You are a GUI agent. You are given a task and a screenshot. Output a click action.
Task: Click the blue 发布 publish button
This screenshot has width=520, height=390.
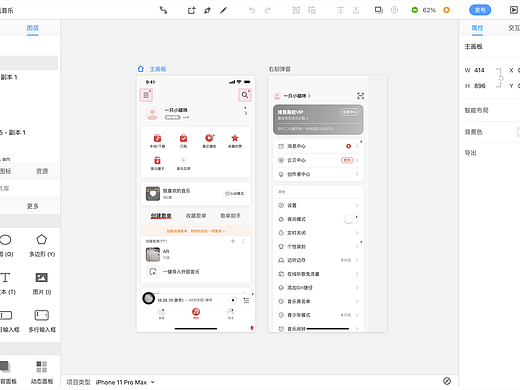point(480,10)
